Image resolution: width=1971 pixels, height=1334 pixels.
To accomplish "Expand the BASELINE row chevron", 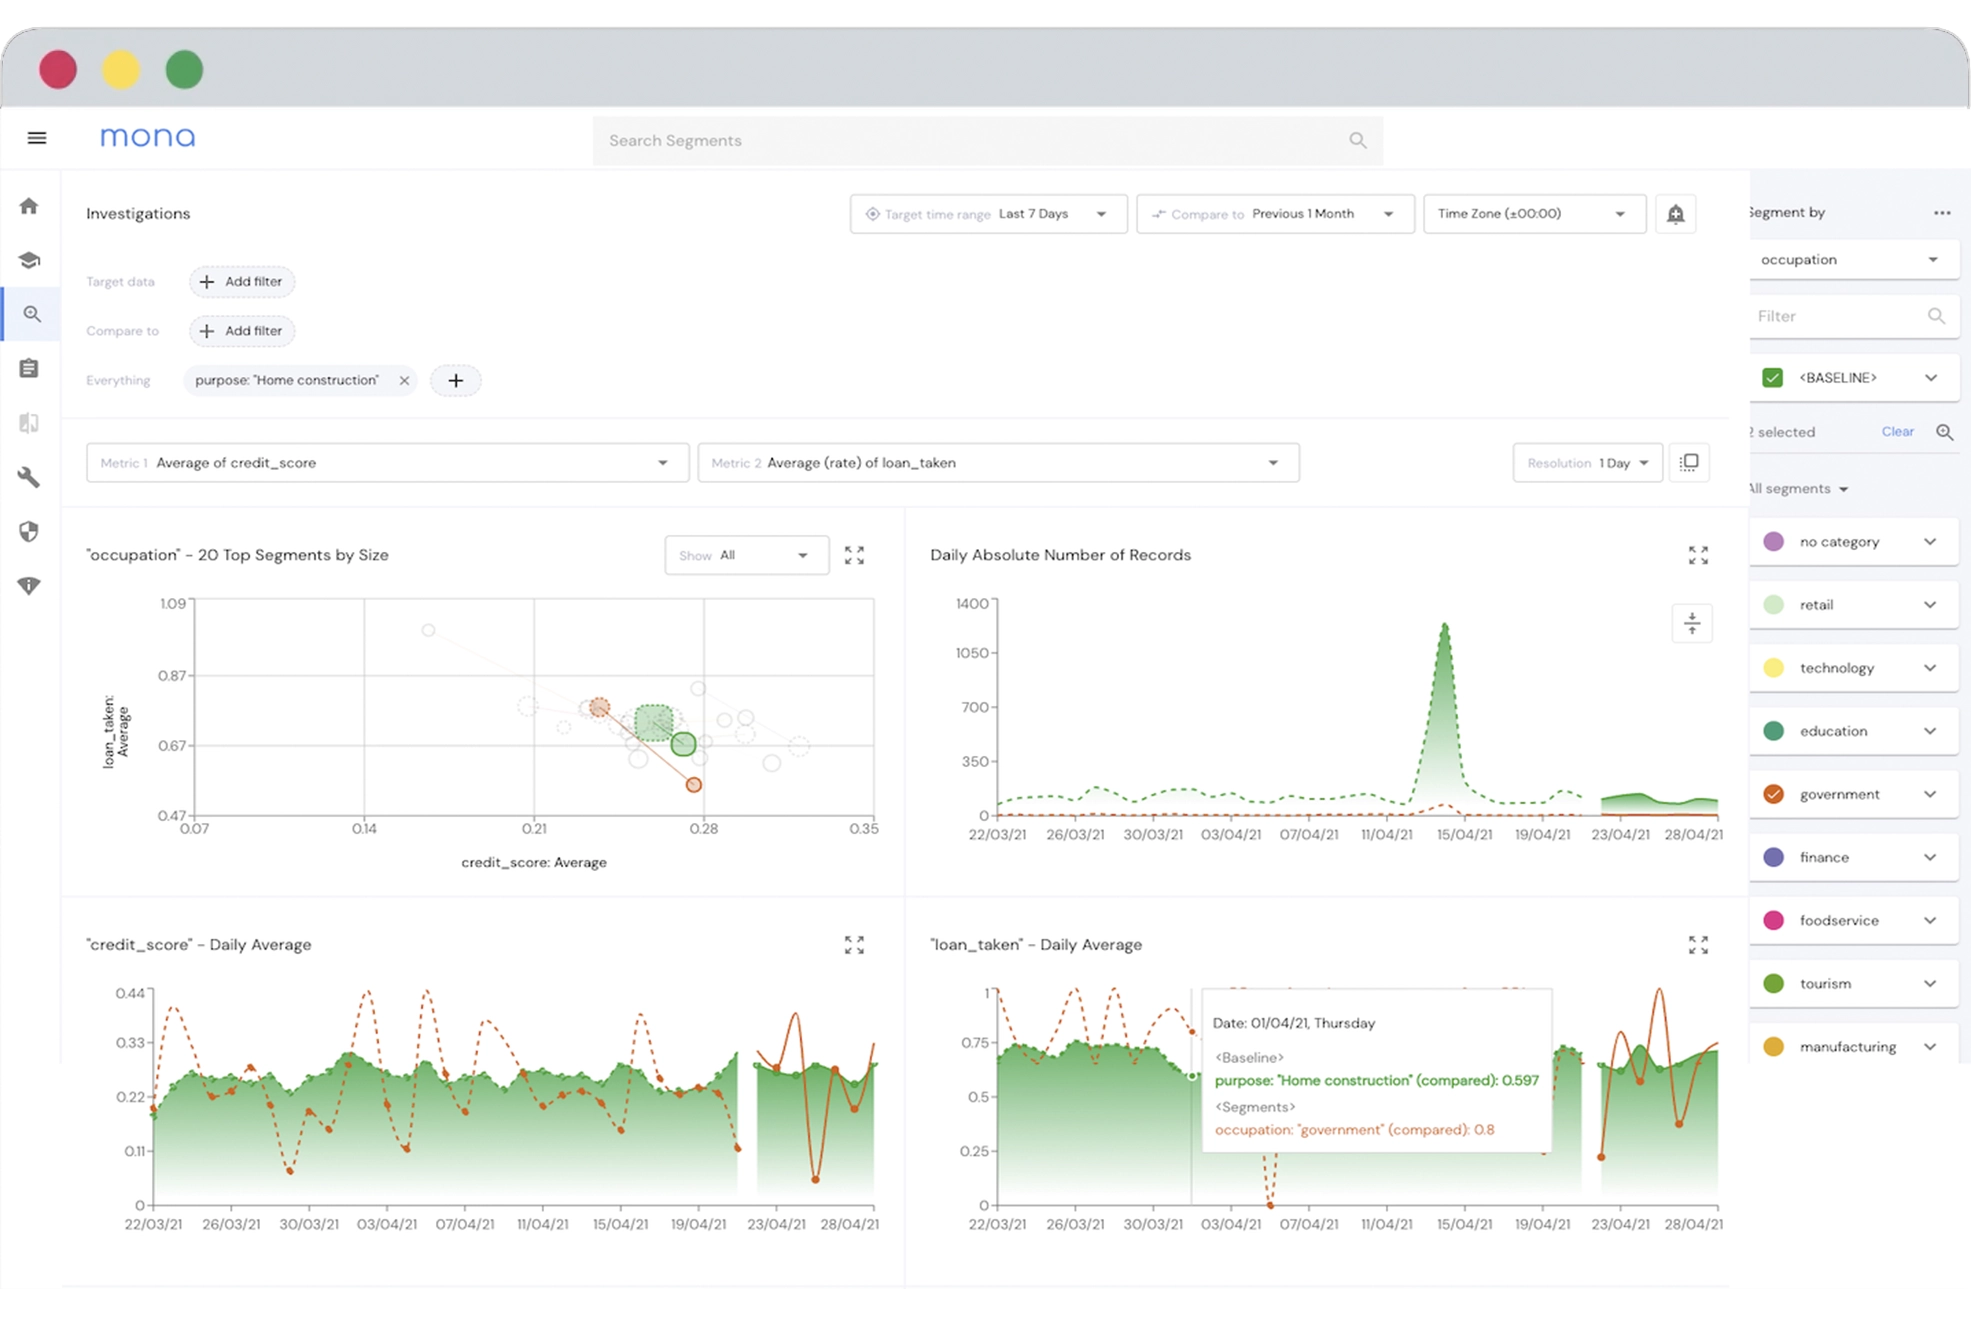I will coord(1931,378).
